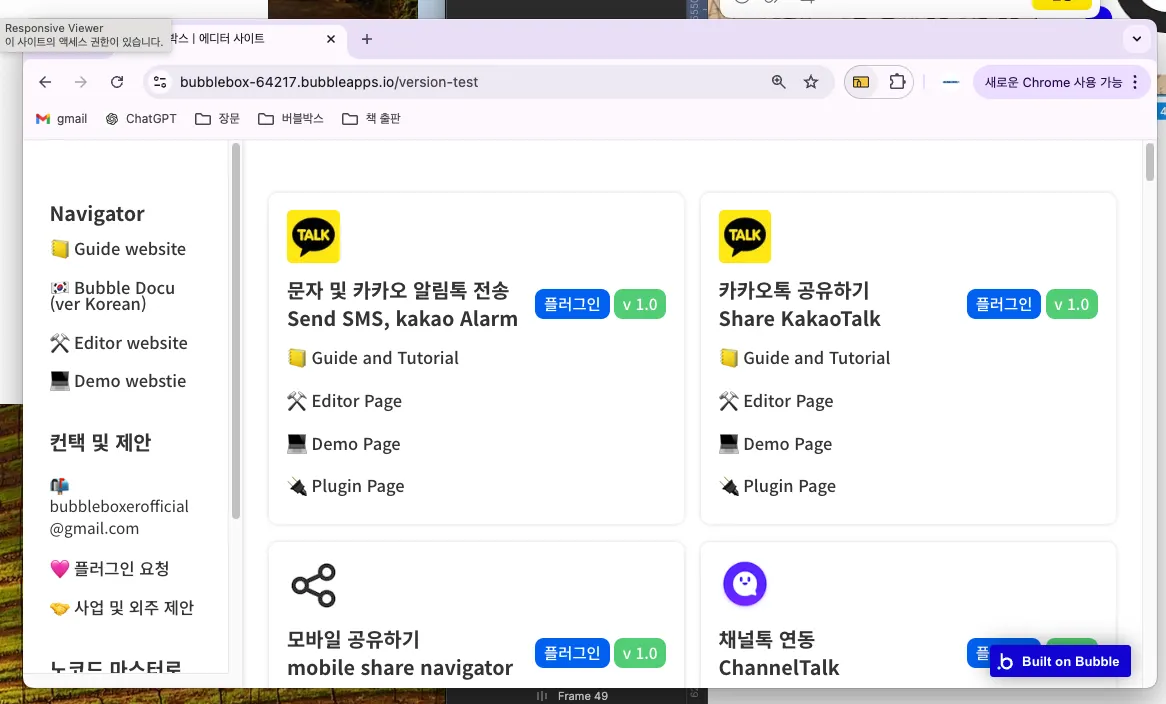1166x704 pixels.
Task: Expand the tab search chevron
Action: (x=1136, y=39)
